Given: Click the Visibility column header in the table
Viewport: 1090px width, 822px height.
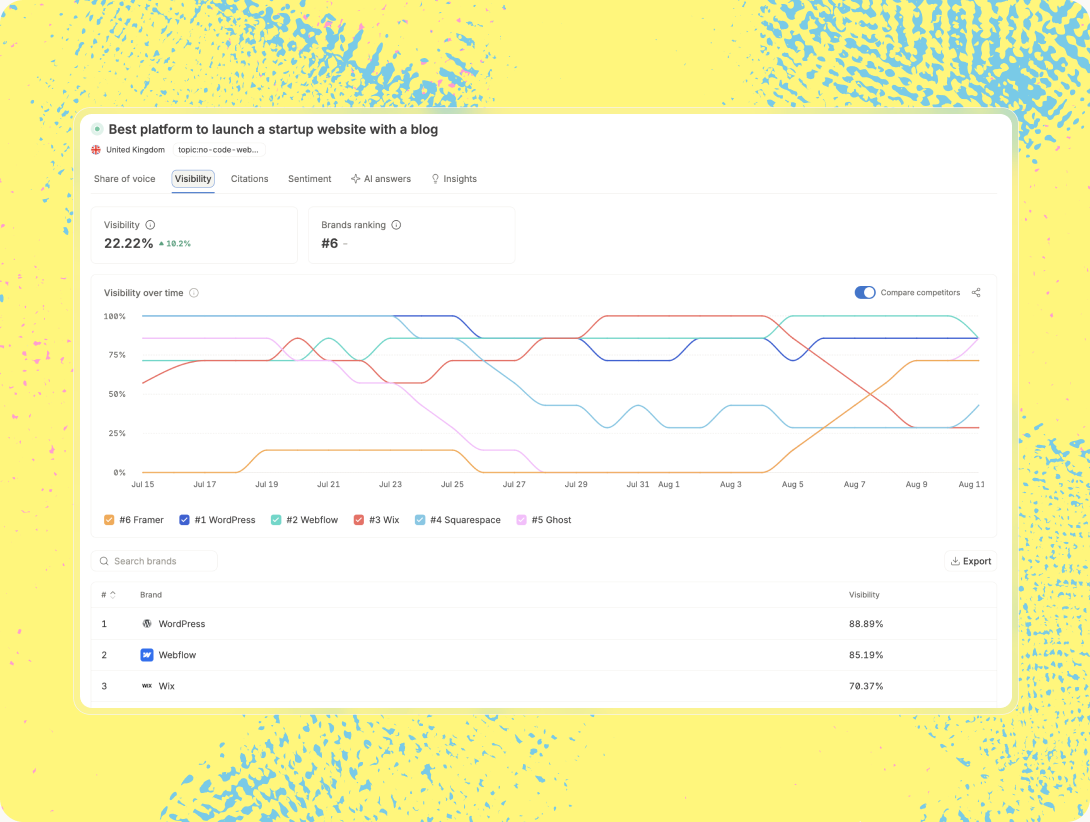Looking at the screenshot, I should coord(864,595).
